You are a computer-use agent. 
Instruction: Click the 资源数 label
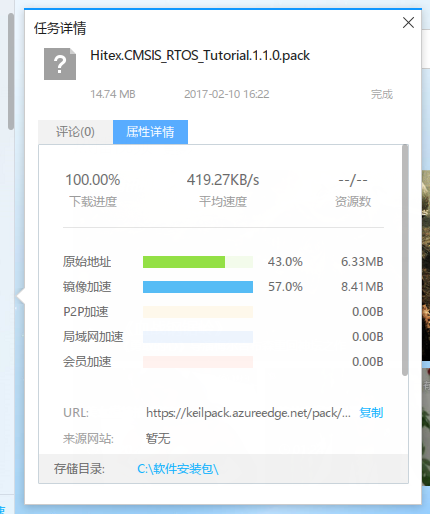click(x=353, y=202)
